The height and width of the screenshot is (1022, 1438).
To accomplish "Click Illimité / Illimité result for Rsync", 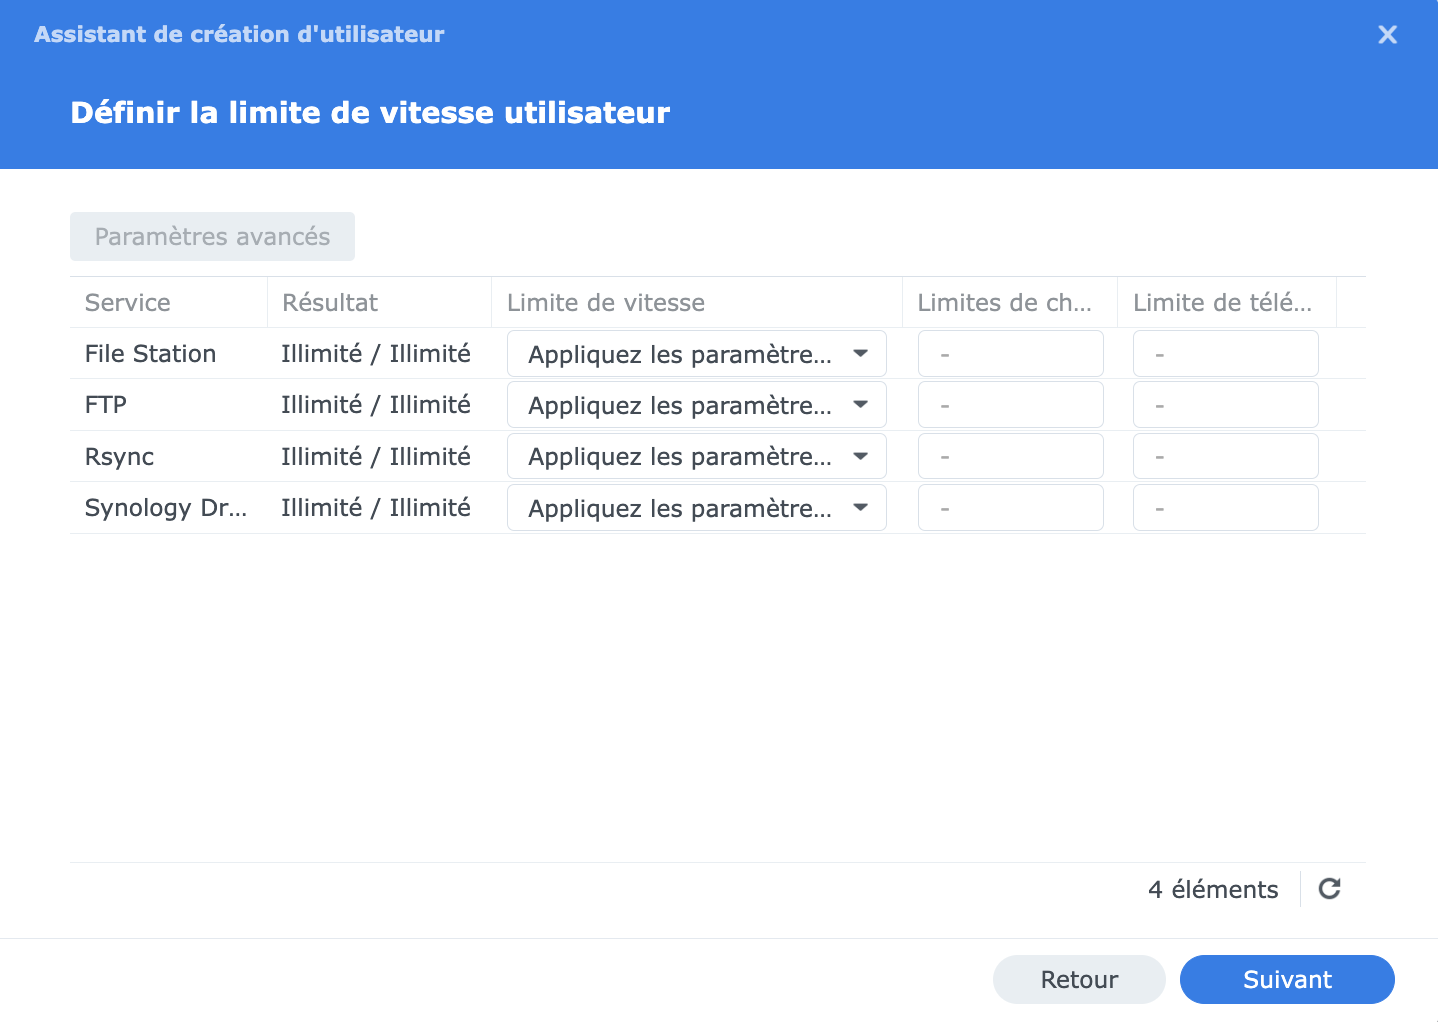I will click(x=376, y=457).
